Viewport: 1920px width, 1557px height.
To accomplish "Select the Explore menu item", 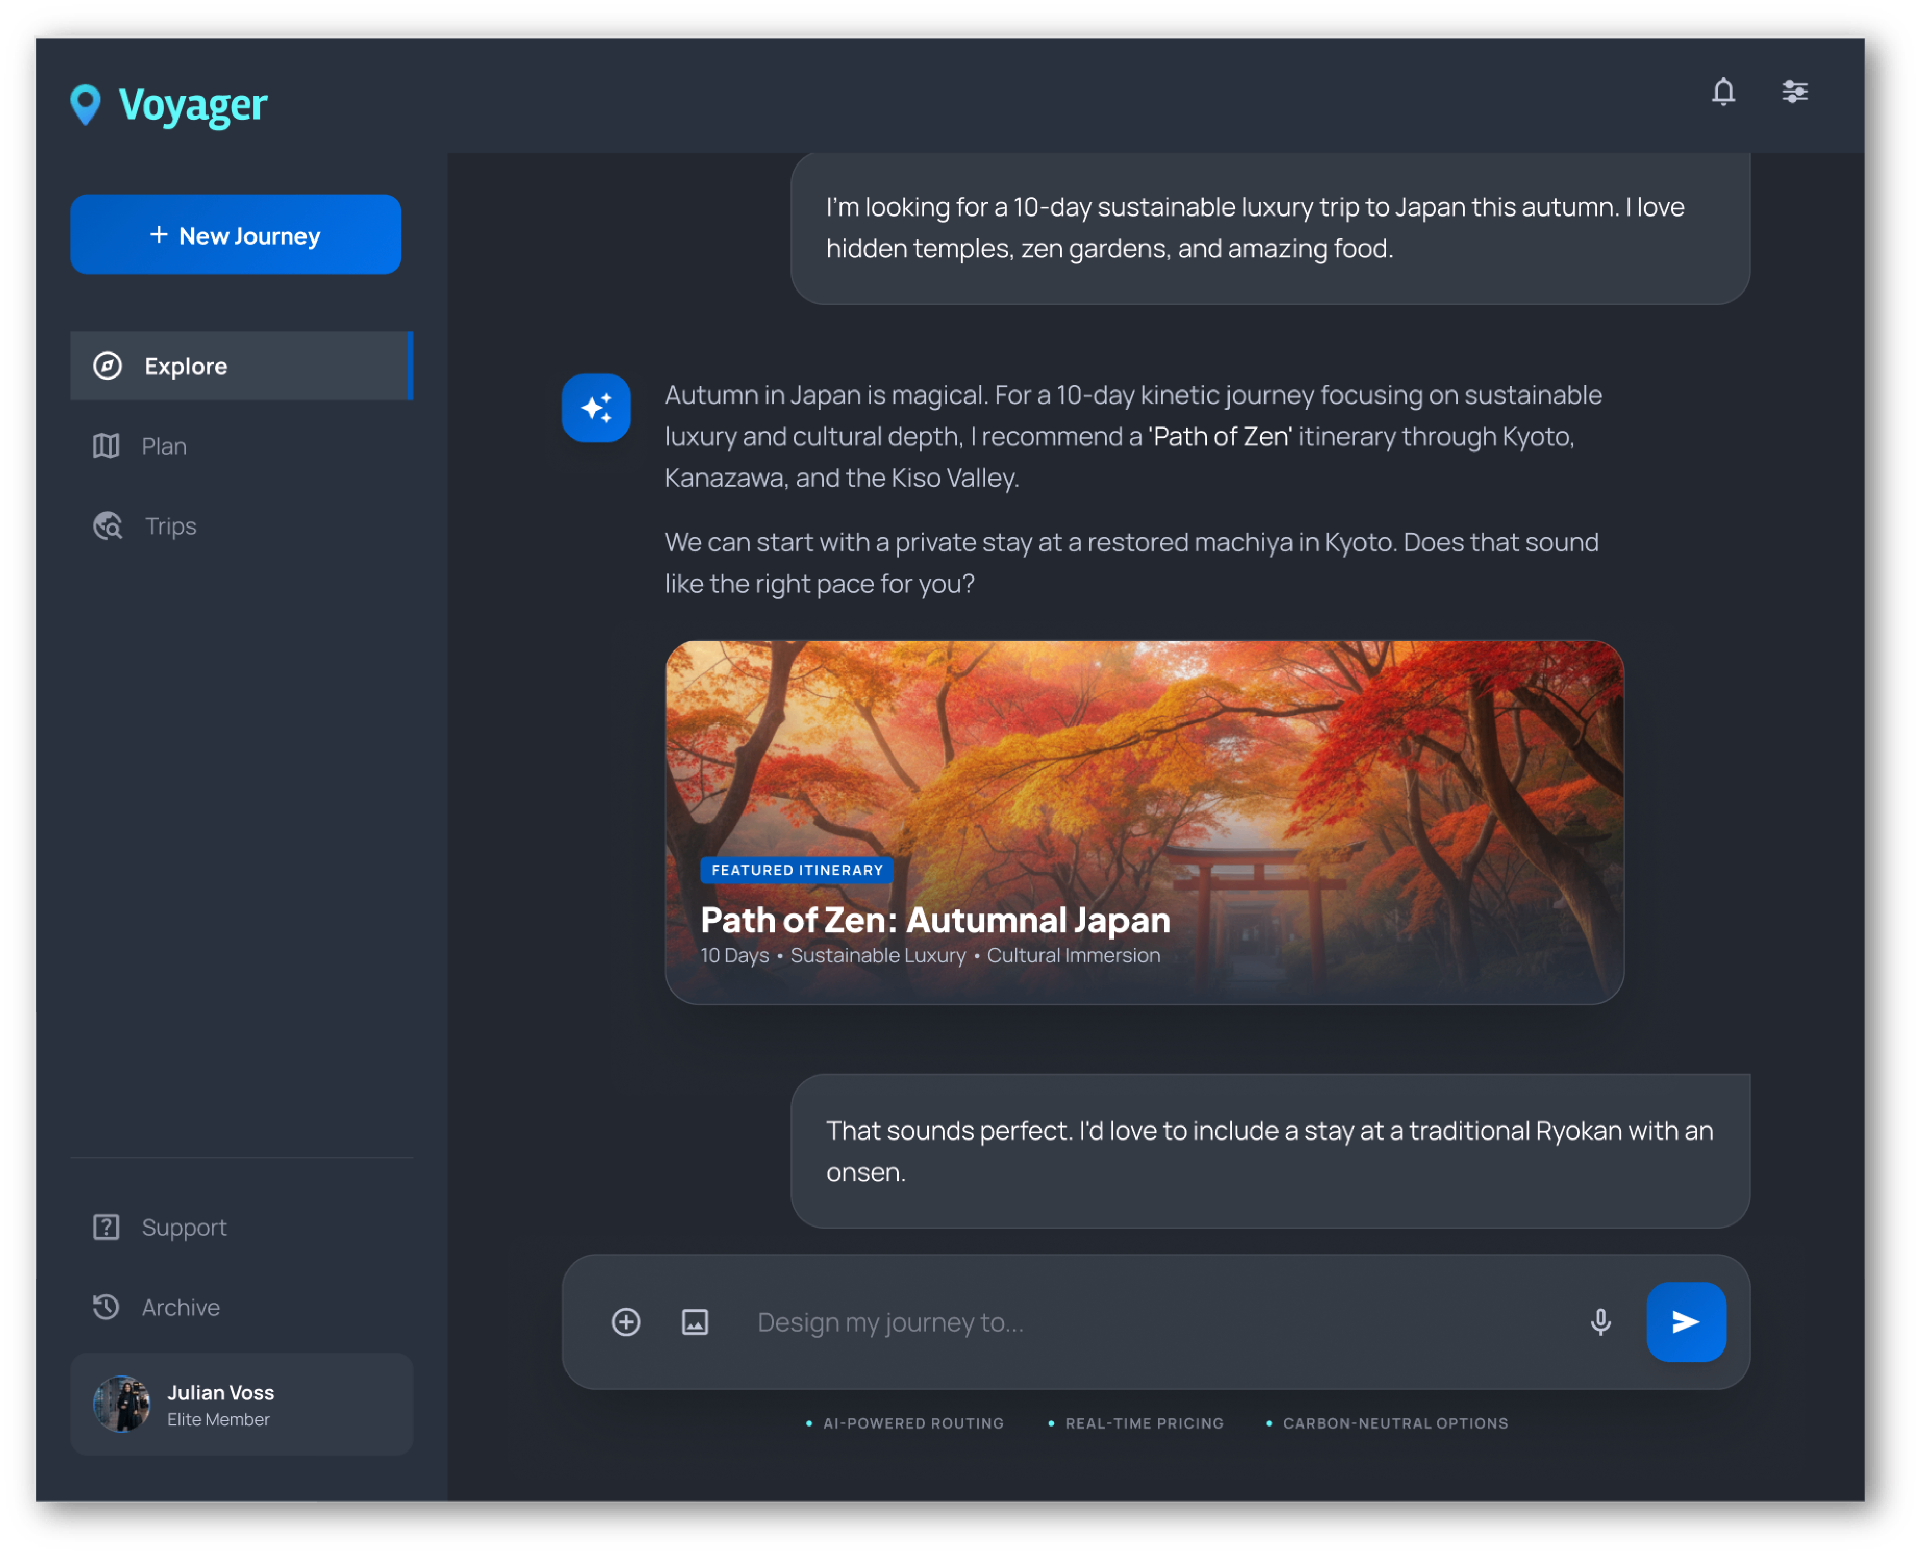I will point(241,366).
